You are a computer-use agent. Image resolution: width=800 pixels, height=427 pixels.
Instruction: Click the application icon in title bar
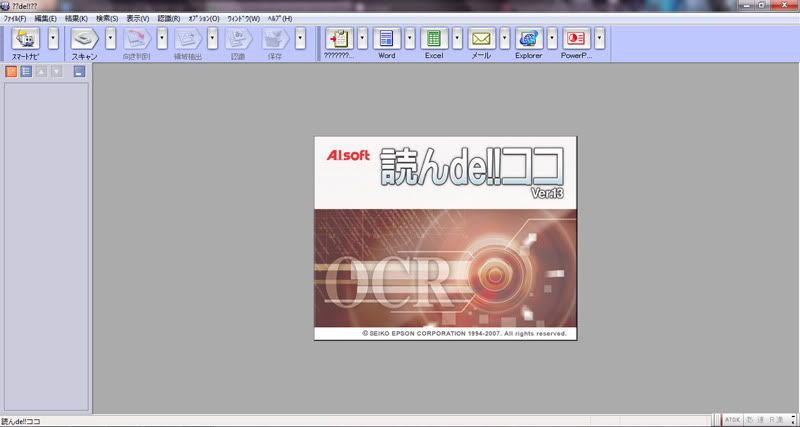[x=5, y=5]
